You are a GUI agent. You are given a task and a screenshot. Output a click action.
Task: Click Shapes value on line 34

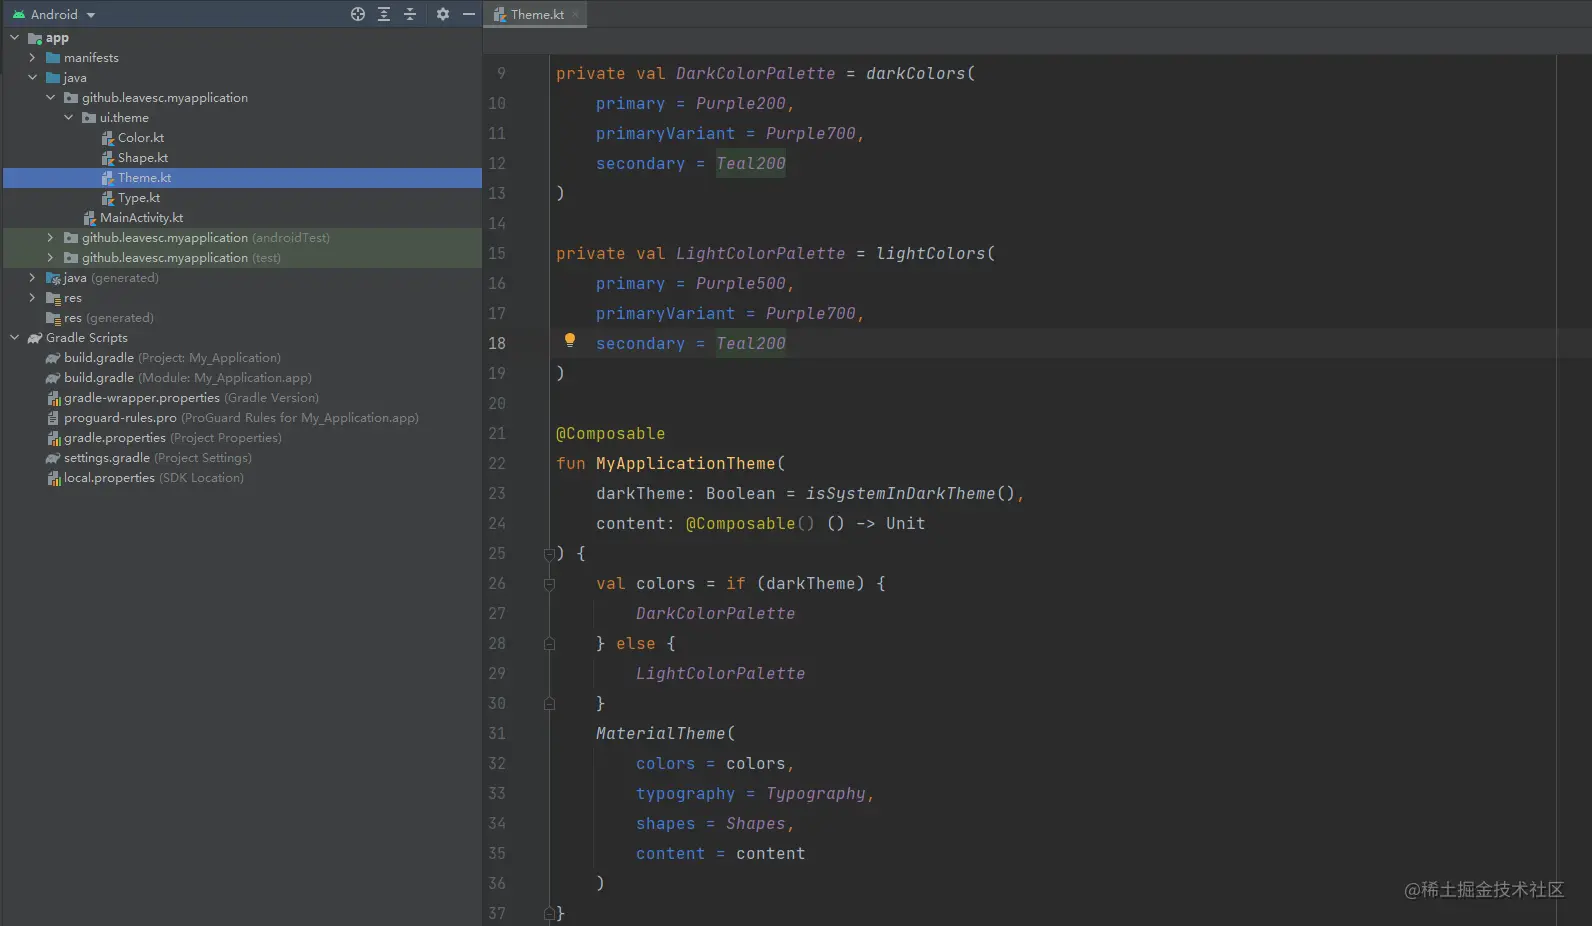(756, 824)
